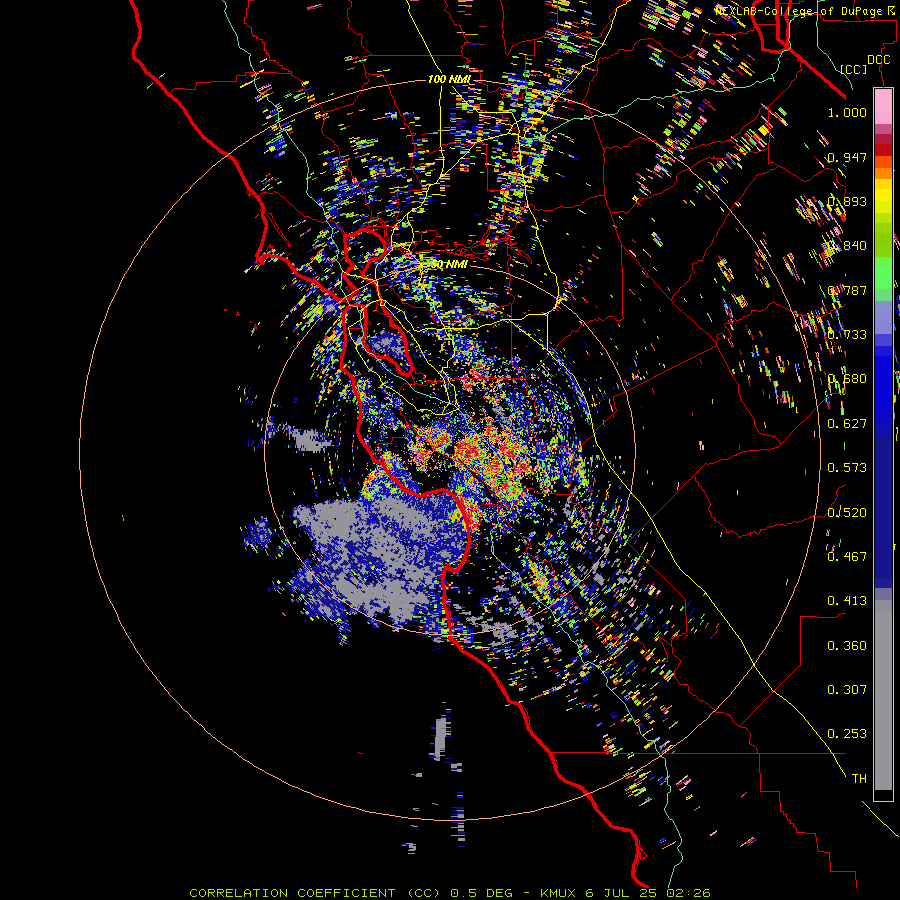The width and height of the screenshot is (900, 900).
Task: Click the TH label at the legend bottom
Action: (859, 779)
